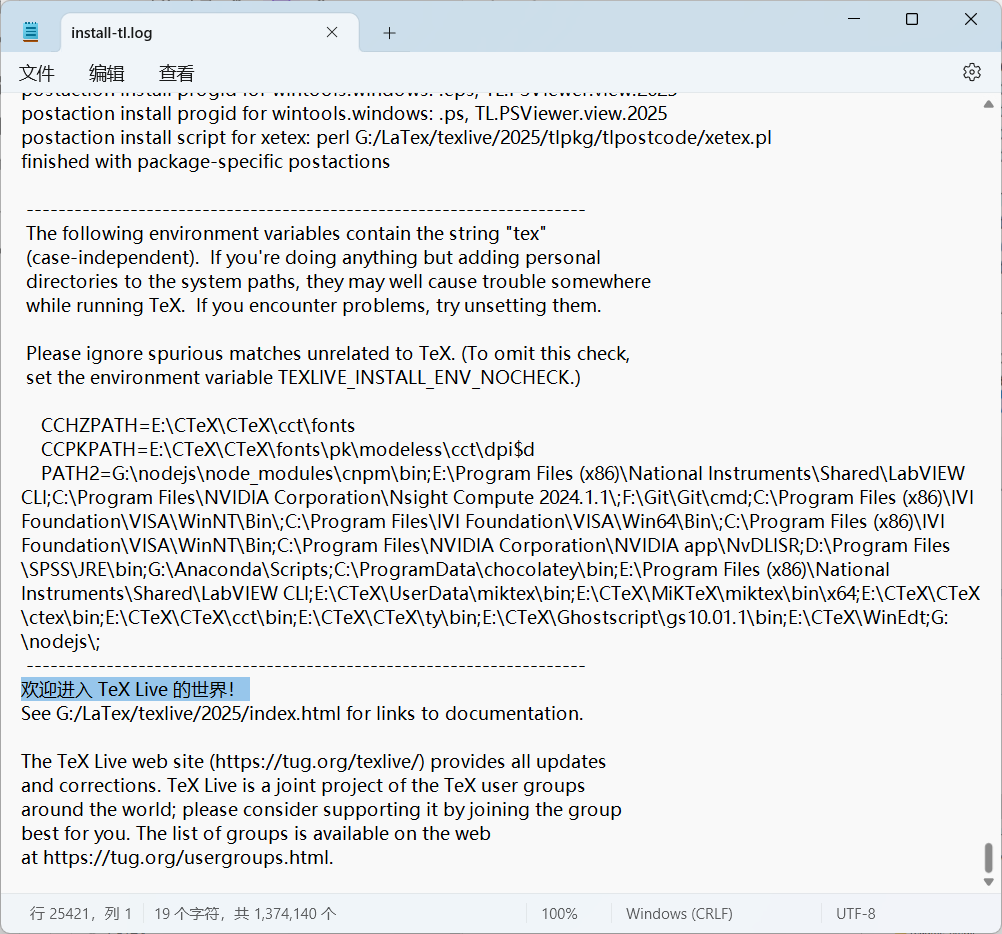Click the scrollbar up arrow
Screen dimensions: 1002x934
[989, 104]
